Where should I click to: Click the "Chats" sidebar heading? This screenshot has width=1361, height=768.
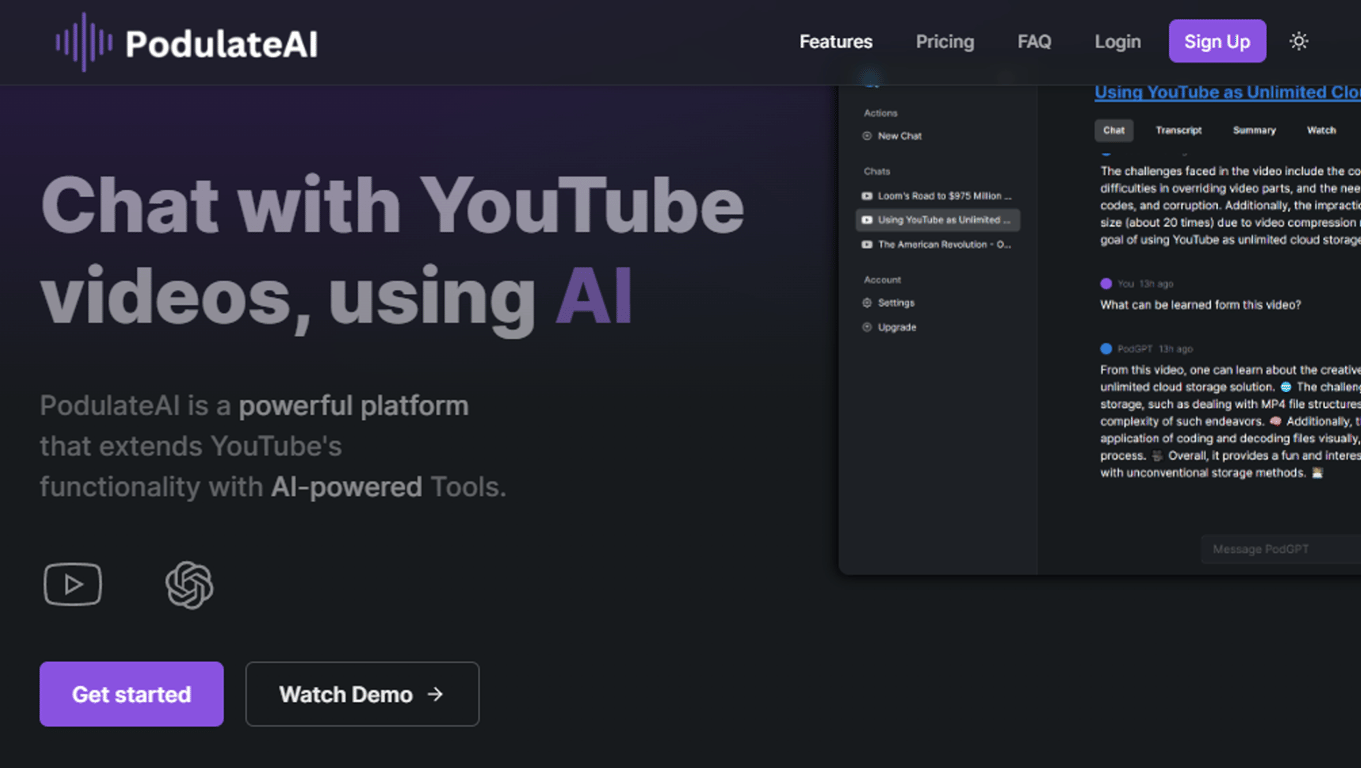click(877, 172)
